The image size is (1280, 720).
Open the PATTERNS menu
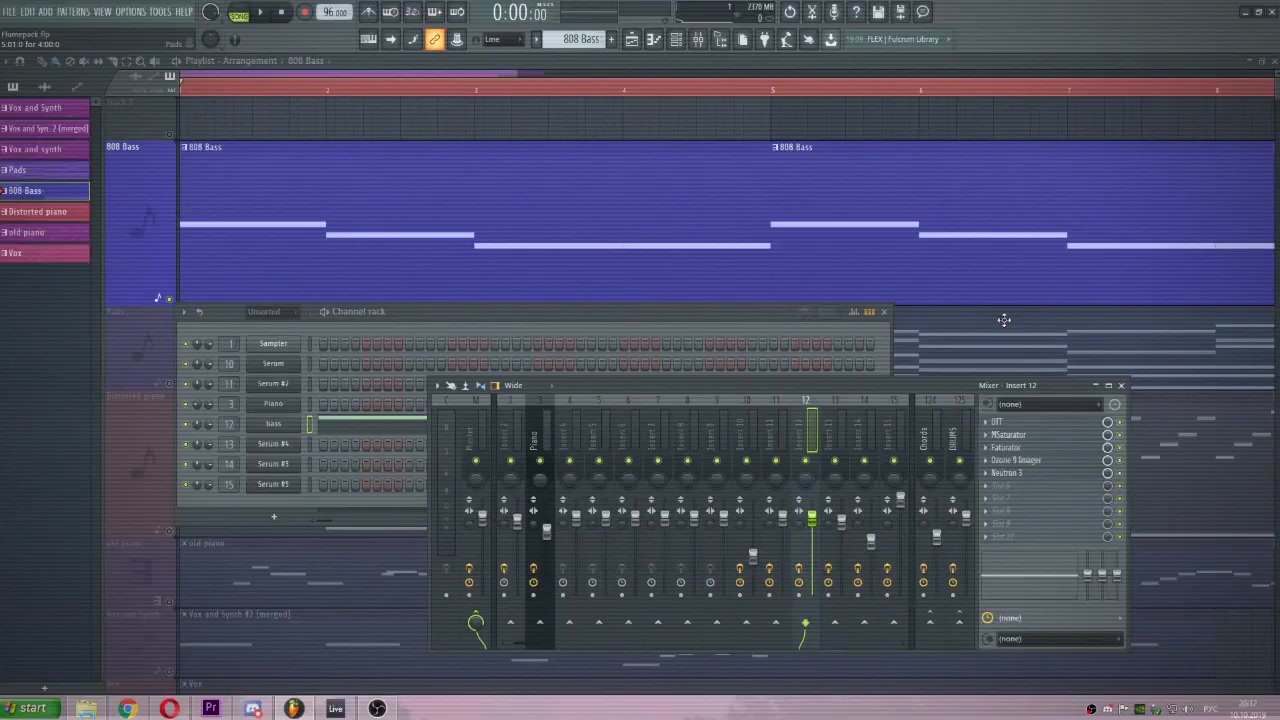click(73, 12)
